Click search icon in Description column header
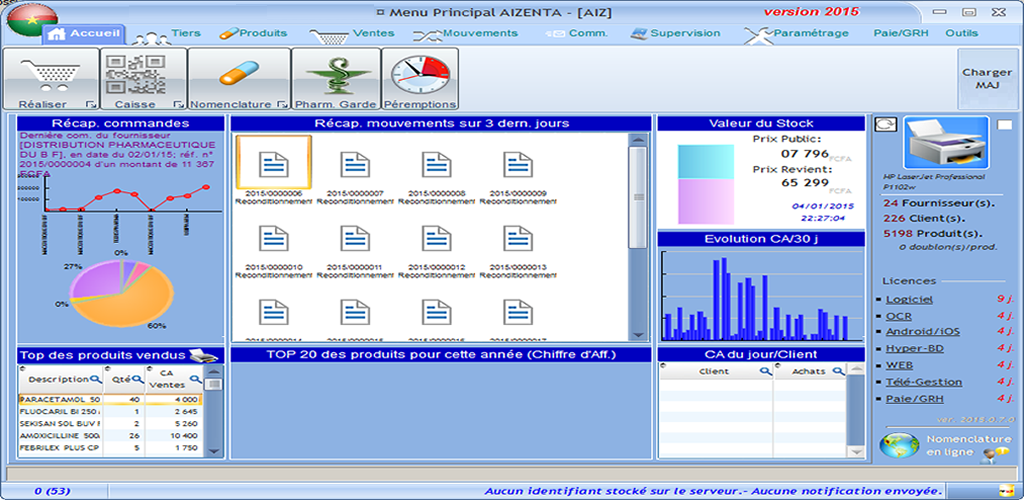Viewport: 1024px width, 500px height. pyautogui.click(x=96, y=380)
